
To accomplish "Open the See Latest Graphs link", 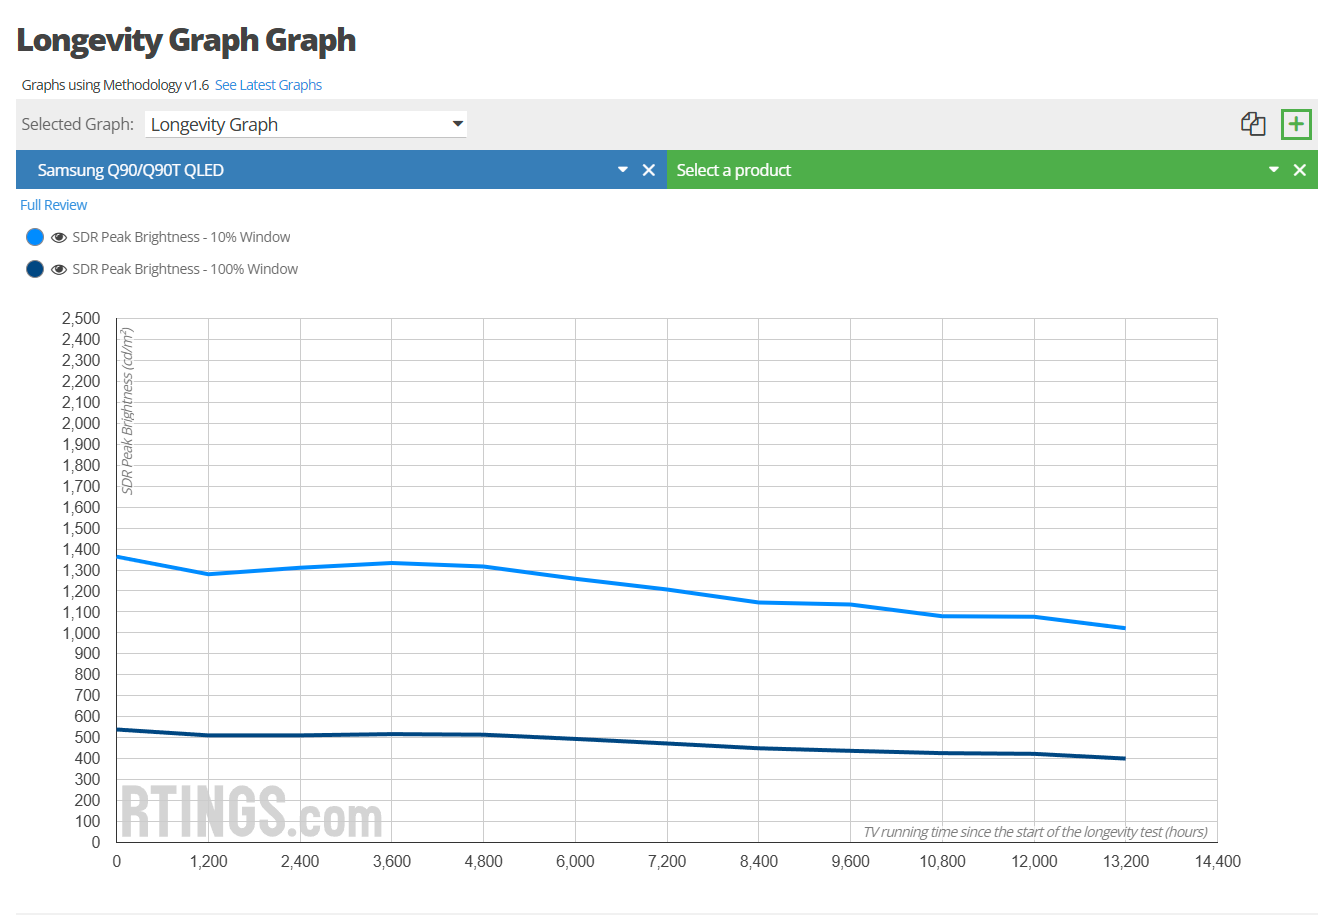I will point(268,85).
